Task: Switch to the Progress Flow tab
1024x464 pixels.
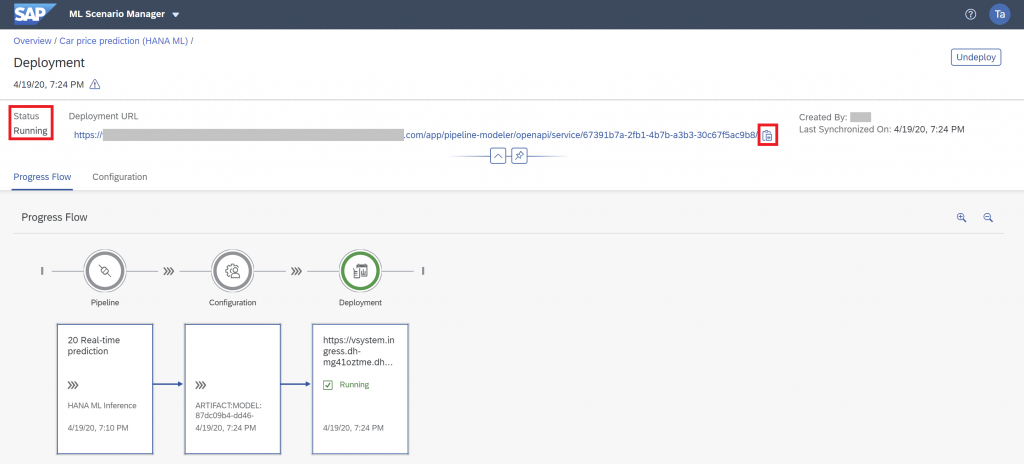Action: tap(42, 176)
